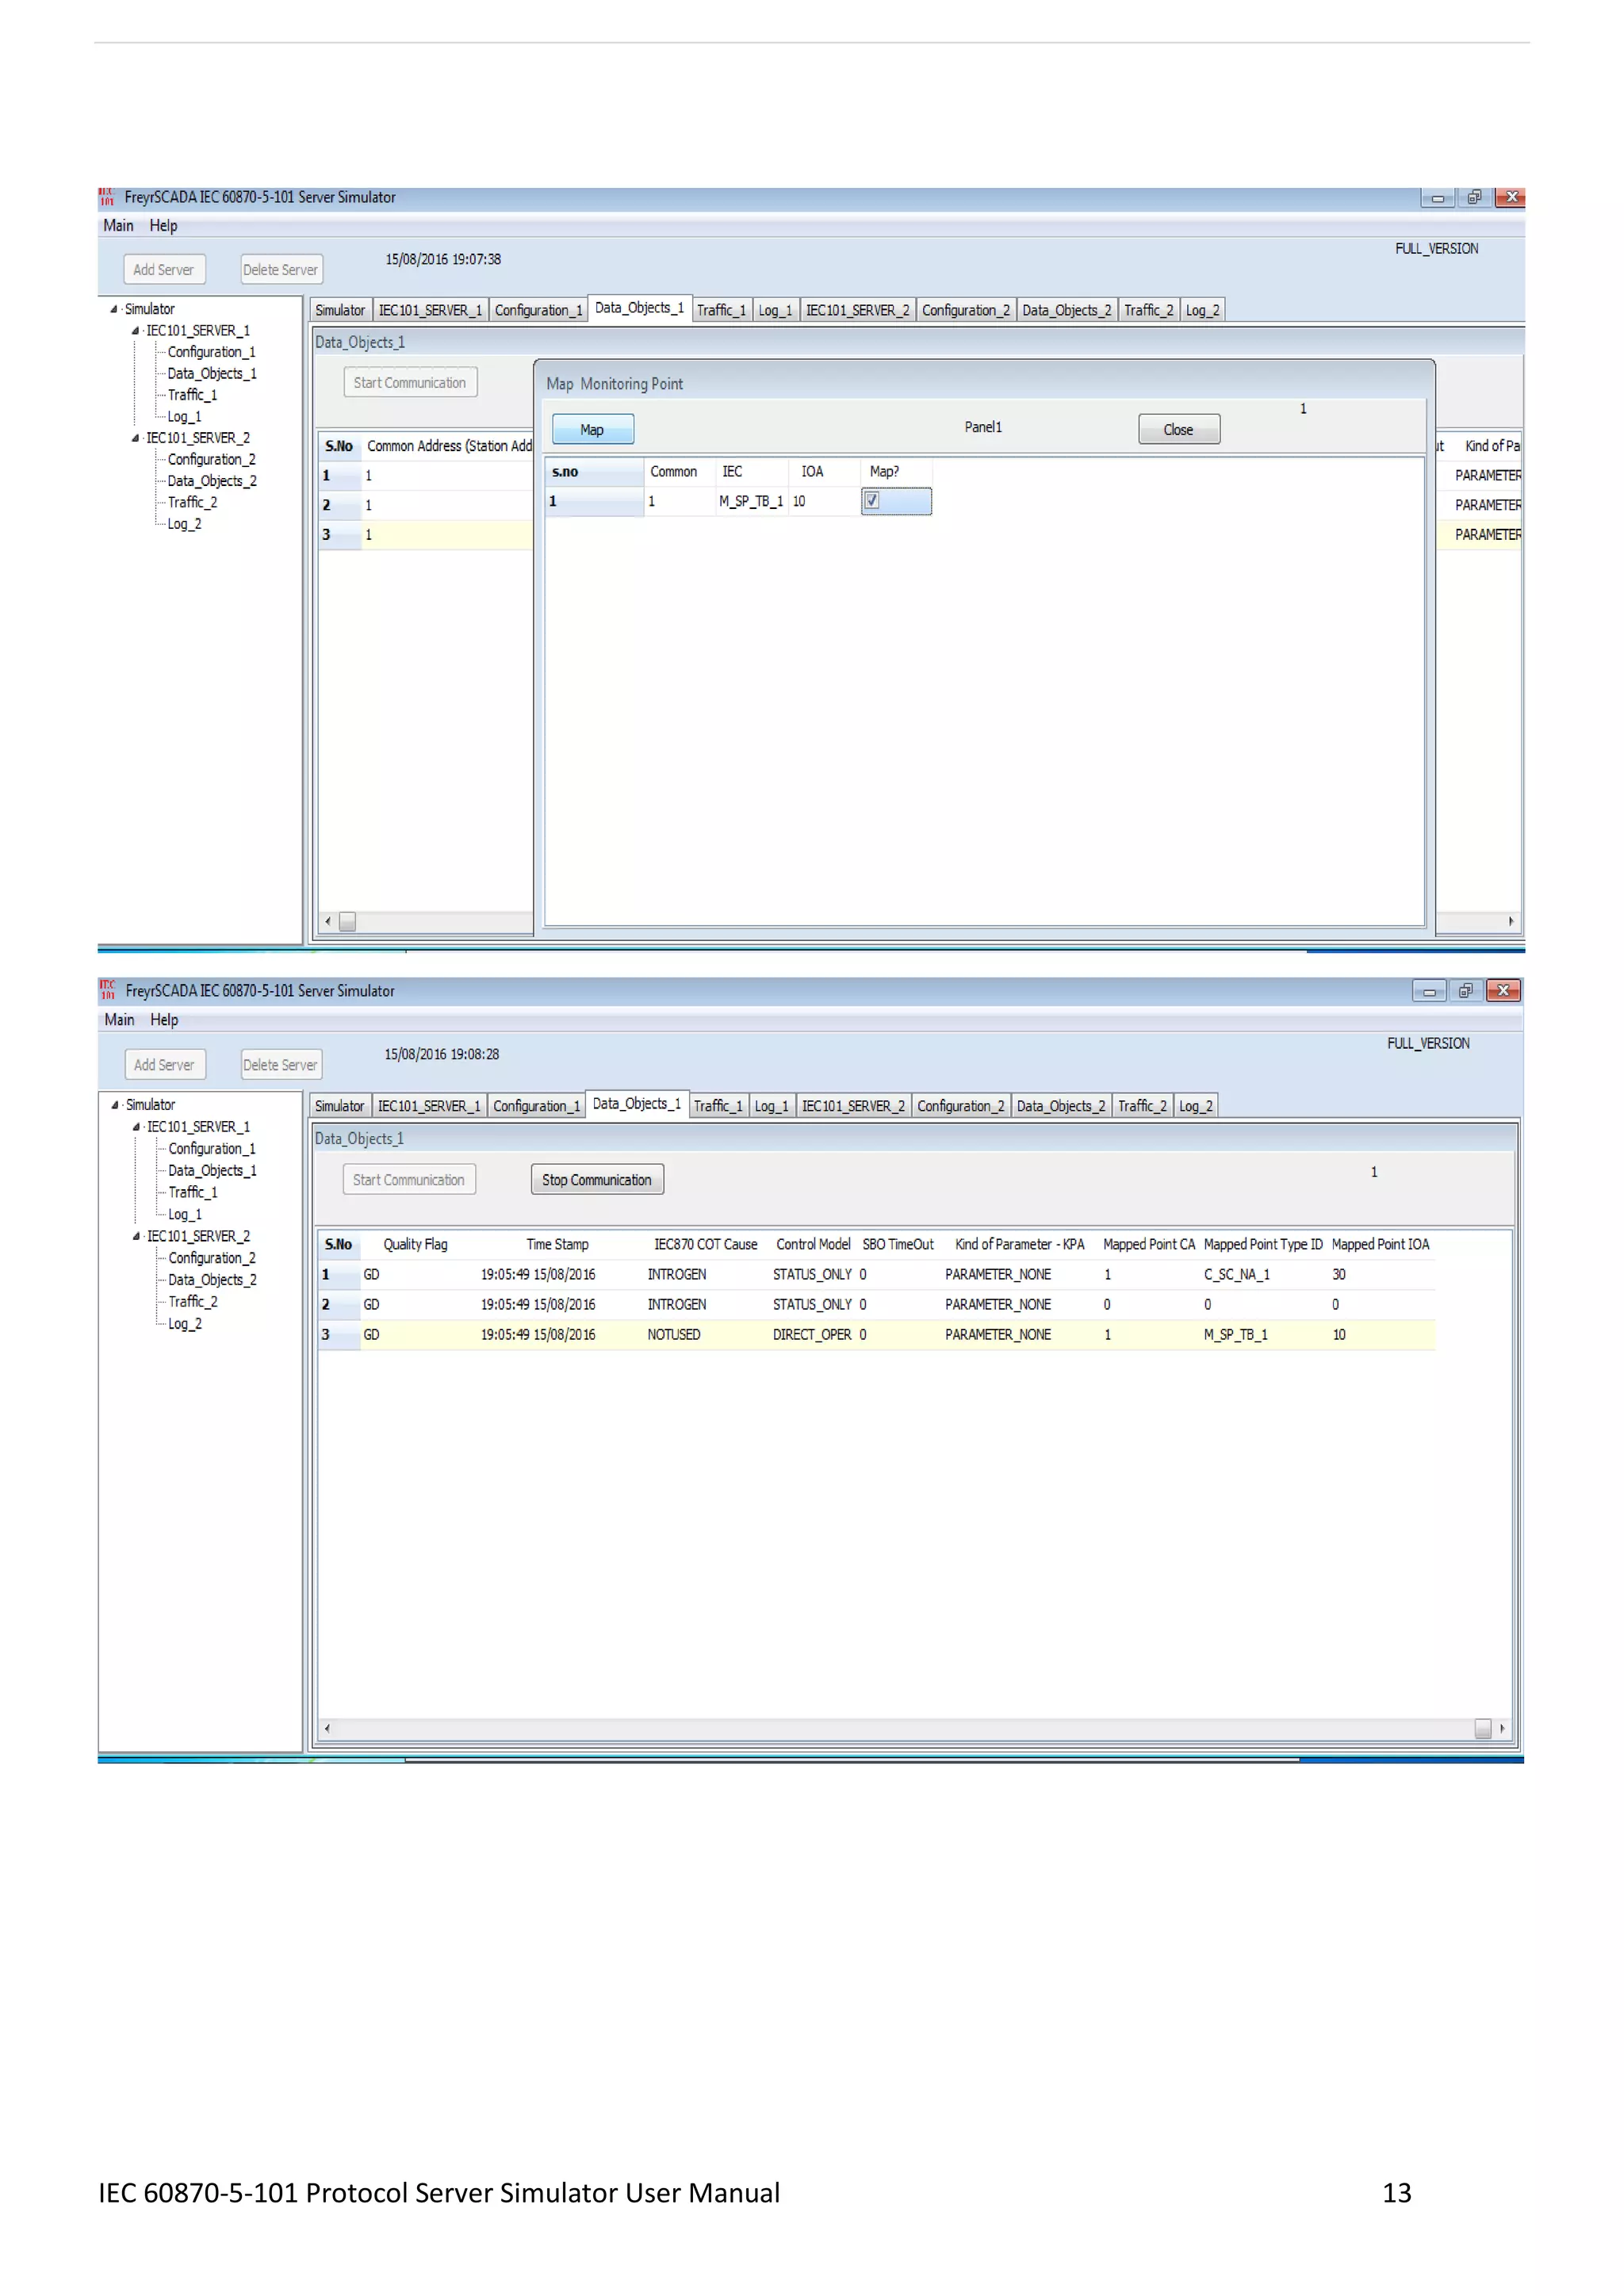Select row 2 header cell in the lower window grid
This screenshot has height=2296, width=1624.
click(x=340, y=1305)
